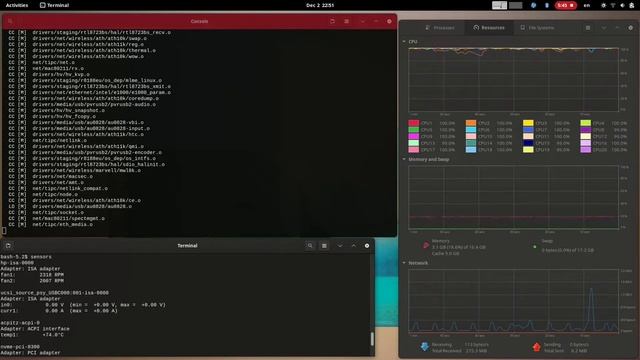Change the CPU3 yellow color swatch
640x360 pixels.
[x=528, y=123]
